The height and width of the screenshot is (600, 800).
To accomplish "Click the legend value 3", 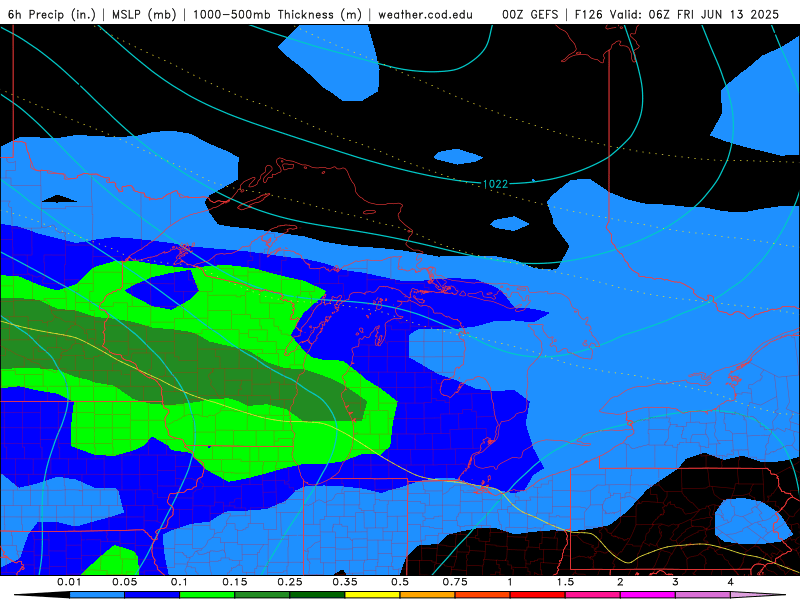I will 676,582.
